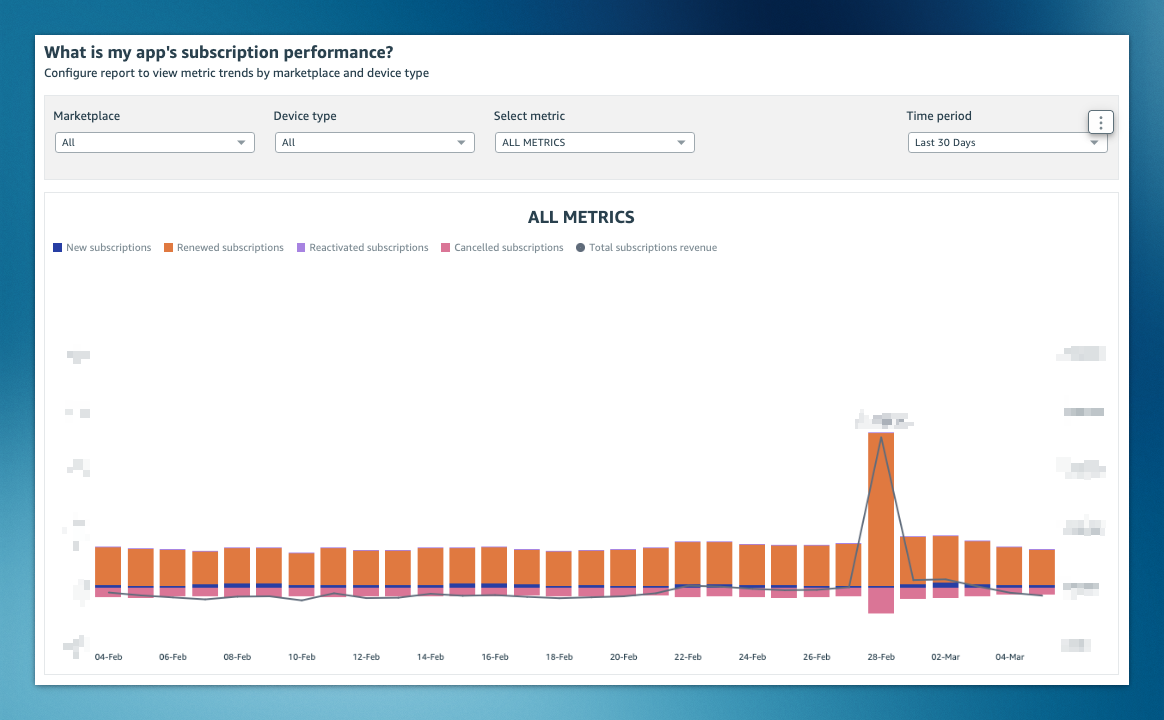Viewport: 1164px width, 720px height.
Task: Toggle the New subscriptions series visibility
Action: point(102,247)
